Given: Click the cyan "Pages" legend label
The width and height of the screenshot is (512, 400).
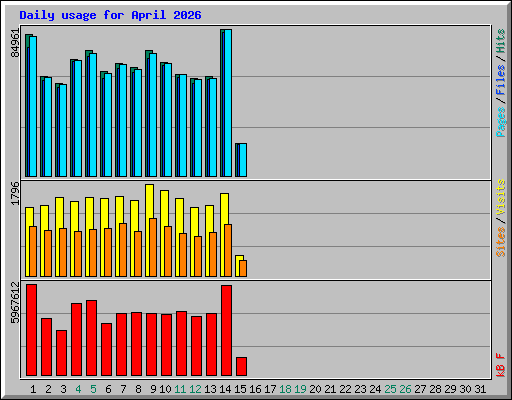Looking at the screenshot, I should [x=500, y=122].
